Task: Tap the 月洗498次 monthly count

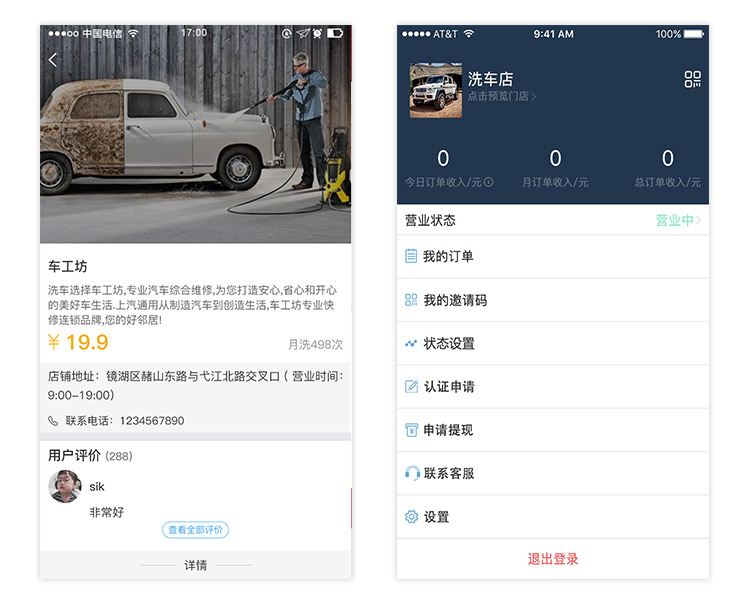Action: (x=315, y=344)
